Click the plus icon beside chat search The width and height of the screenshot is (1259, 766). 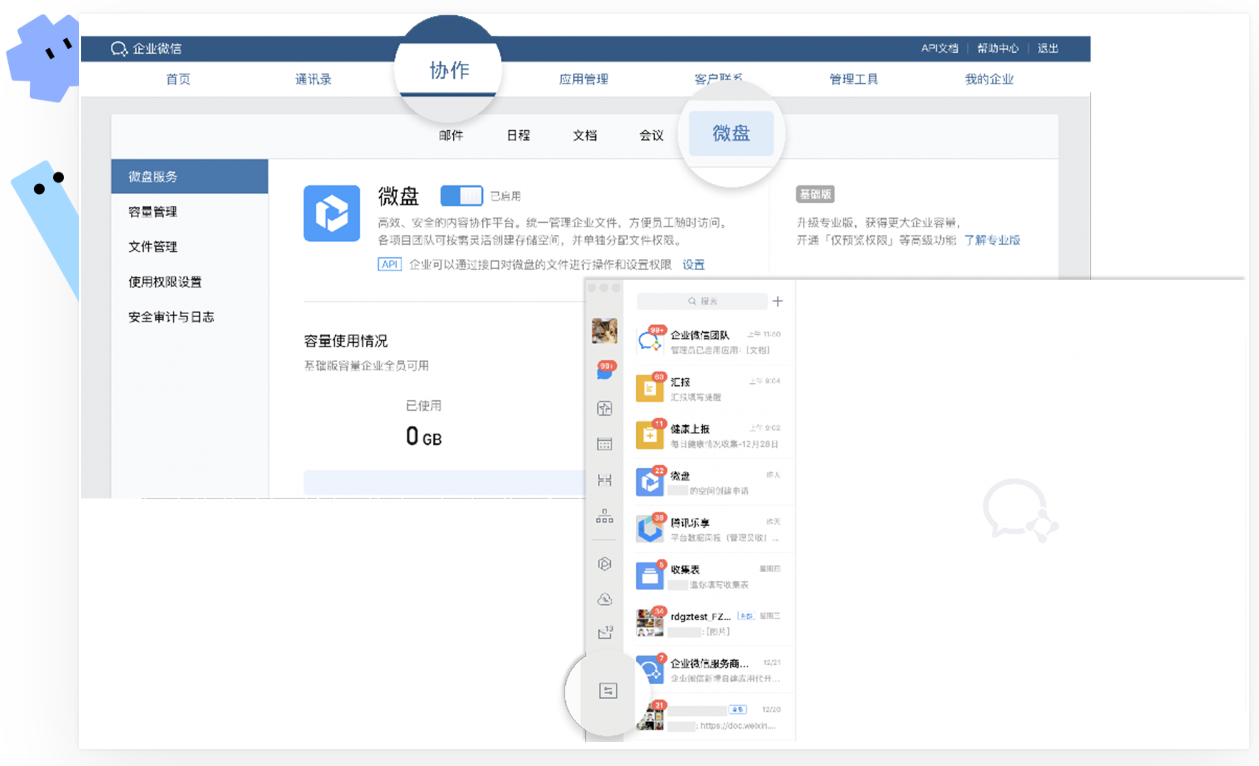tap(778, 301)
